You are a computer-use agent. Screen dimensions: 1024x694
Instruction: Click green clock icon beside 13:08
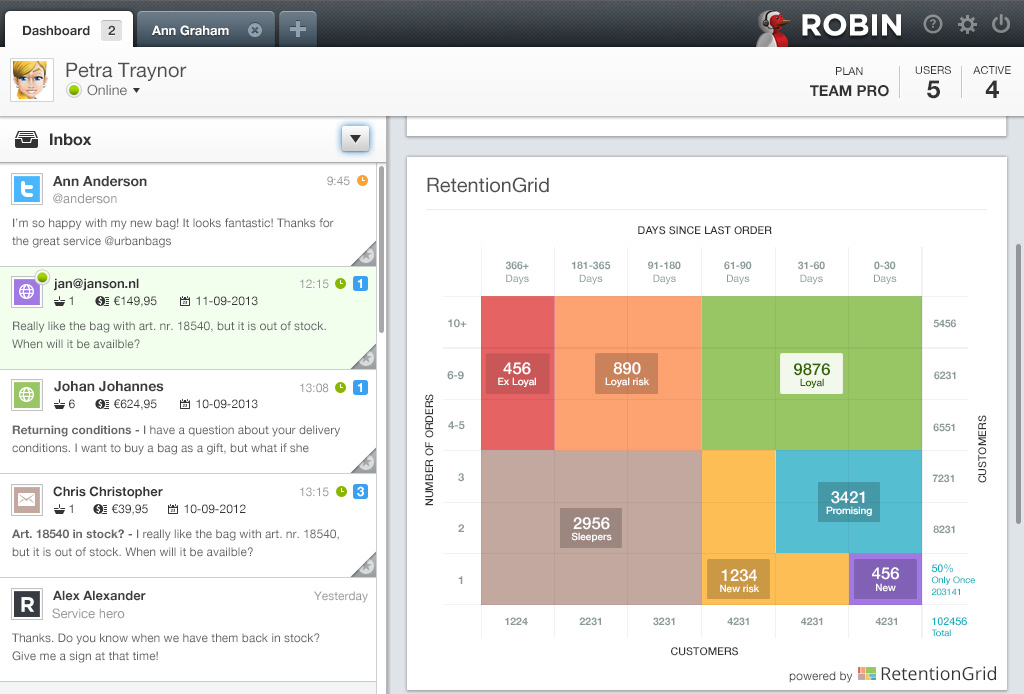coord(340,387)
